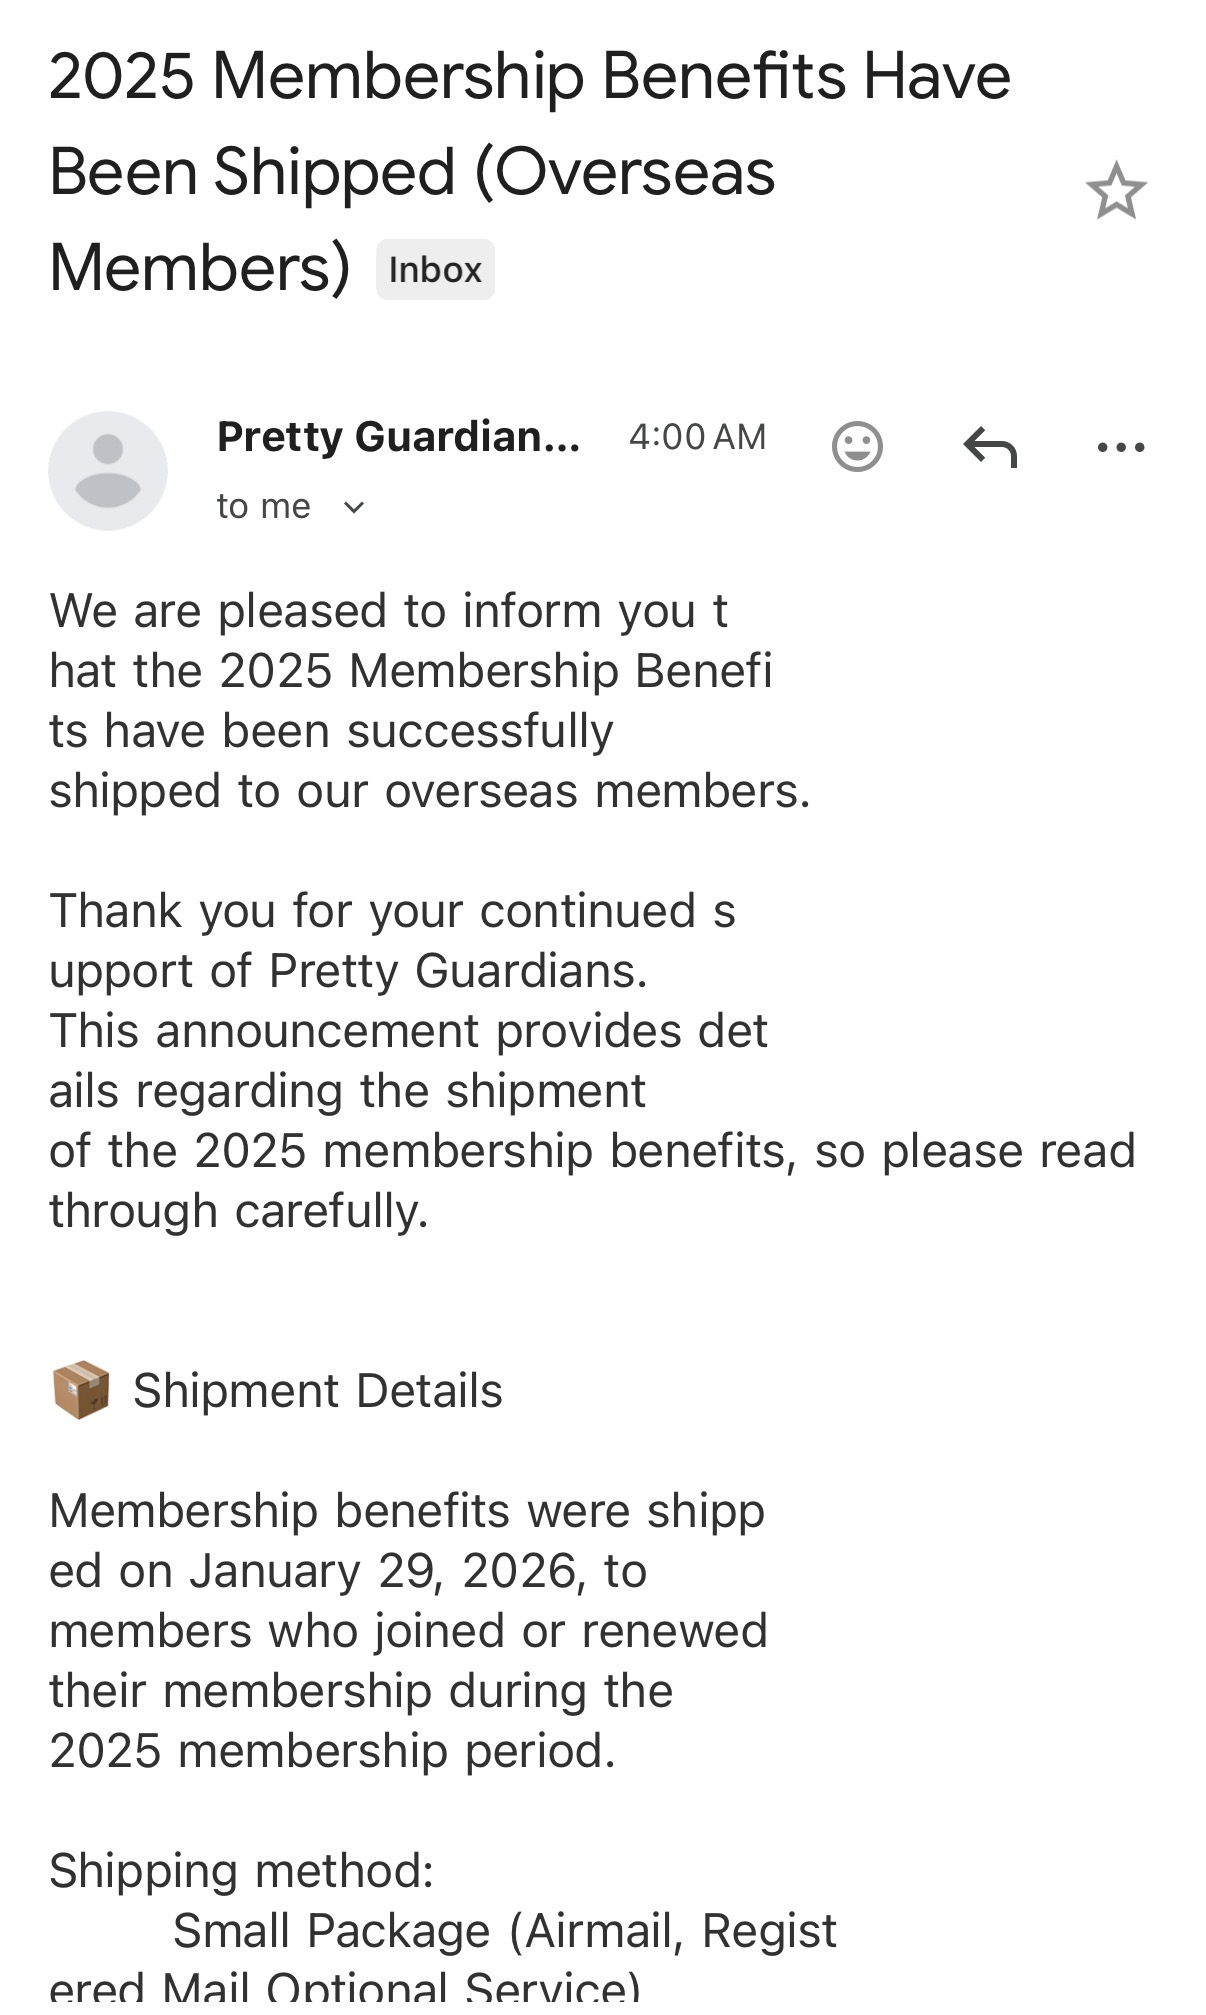Open the Pretty Guardian sender name
Screen dimensions: 1206x2015
coord(398,436)
